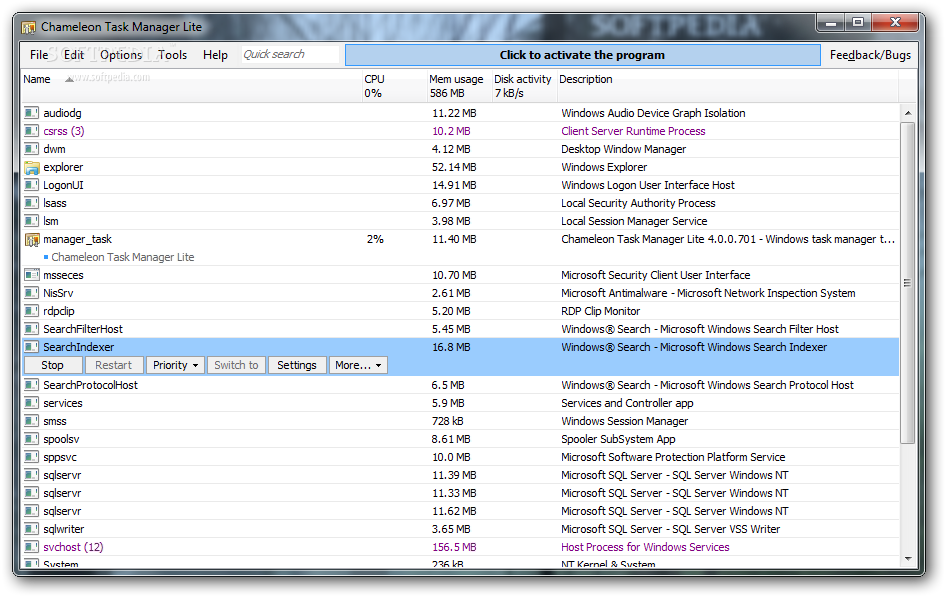Click the Chameleon Task Manager title bar icon
This screenshot has height=597, width=946.
point(28,27)
